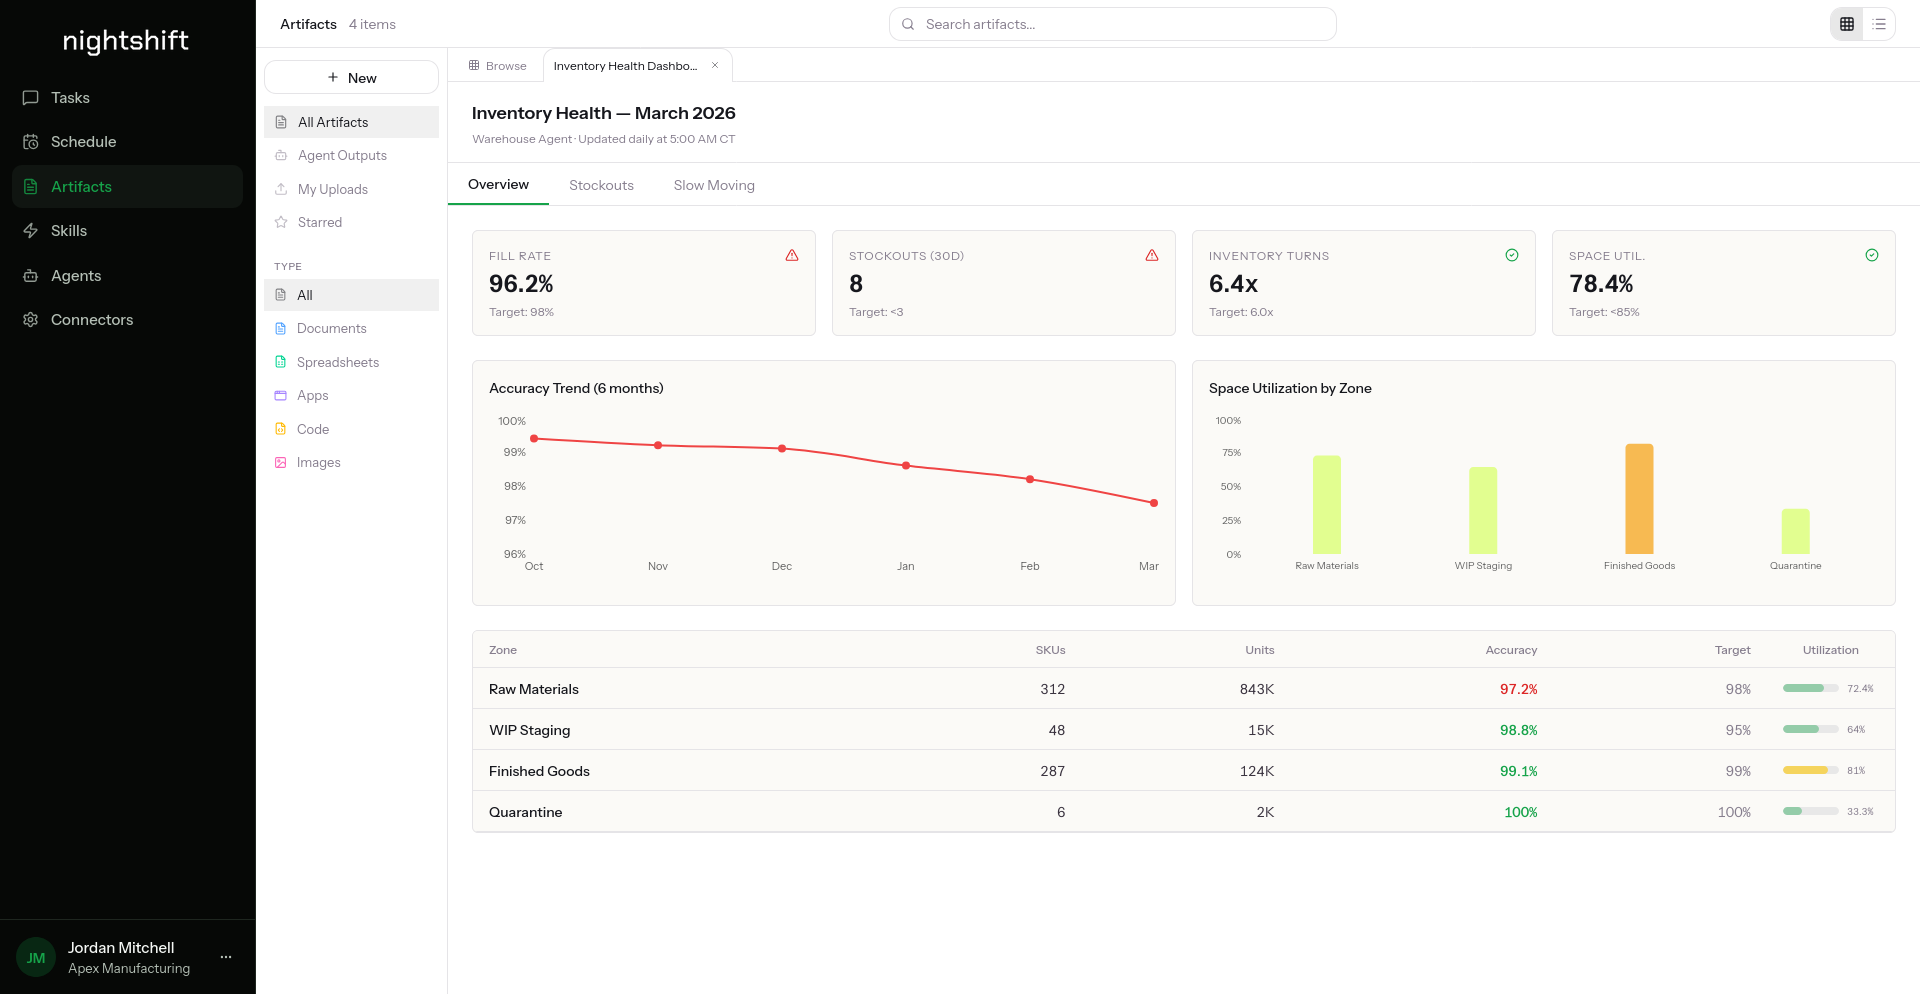Filter type to Apps
This screenshot has height=994, width=1920.
point(351,395)
